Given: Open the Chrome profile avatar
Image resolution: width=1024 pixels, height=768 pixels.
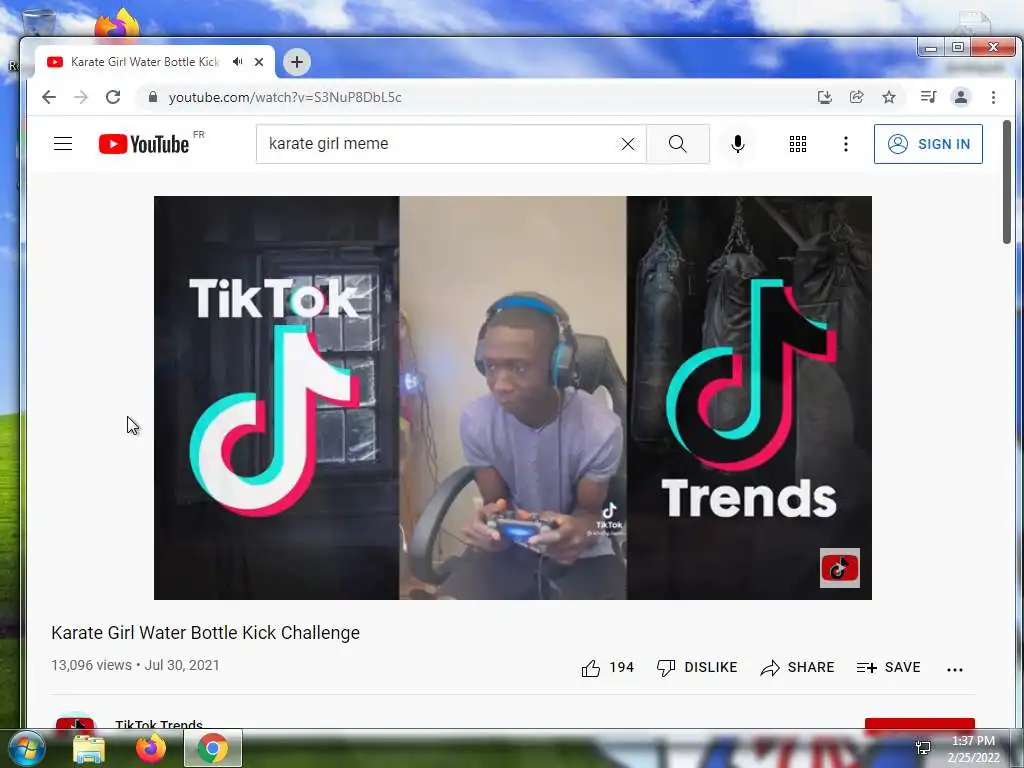Looking at the screenshot, I should [961, 97].
